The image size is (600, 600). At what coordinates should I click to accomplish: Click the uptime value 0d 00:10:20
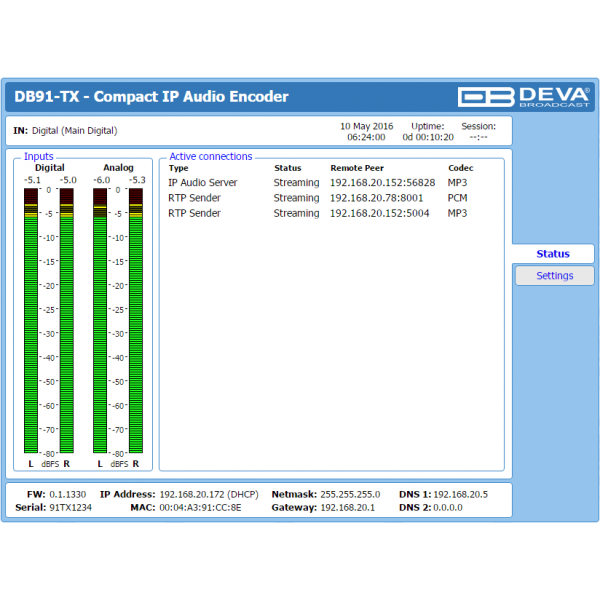(428, 137)
